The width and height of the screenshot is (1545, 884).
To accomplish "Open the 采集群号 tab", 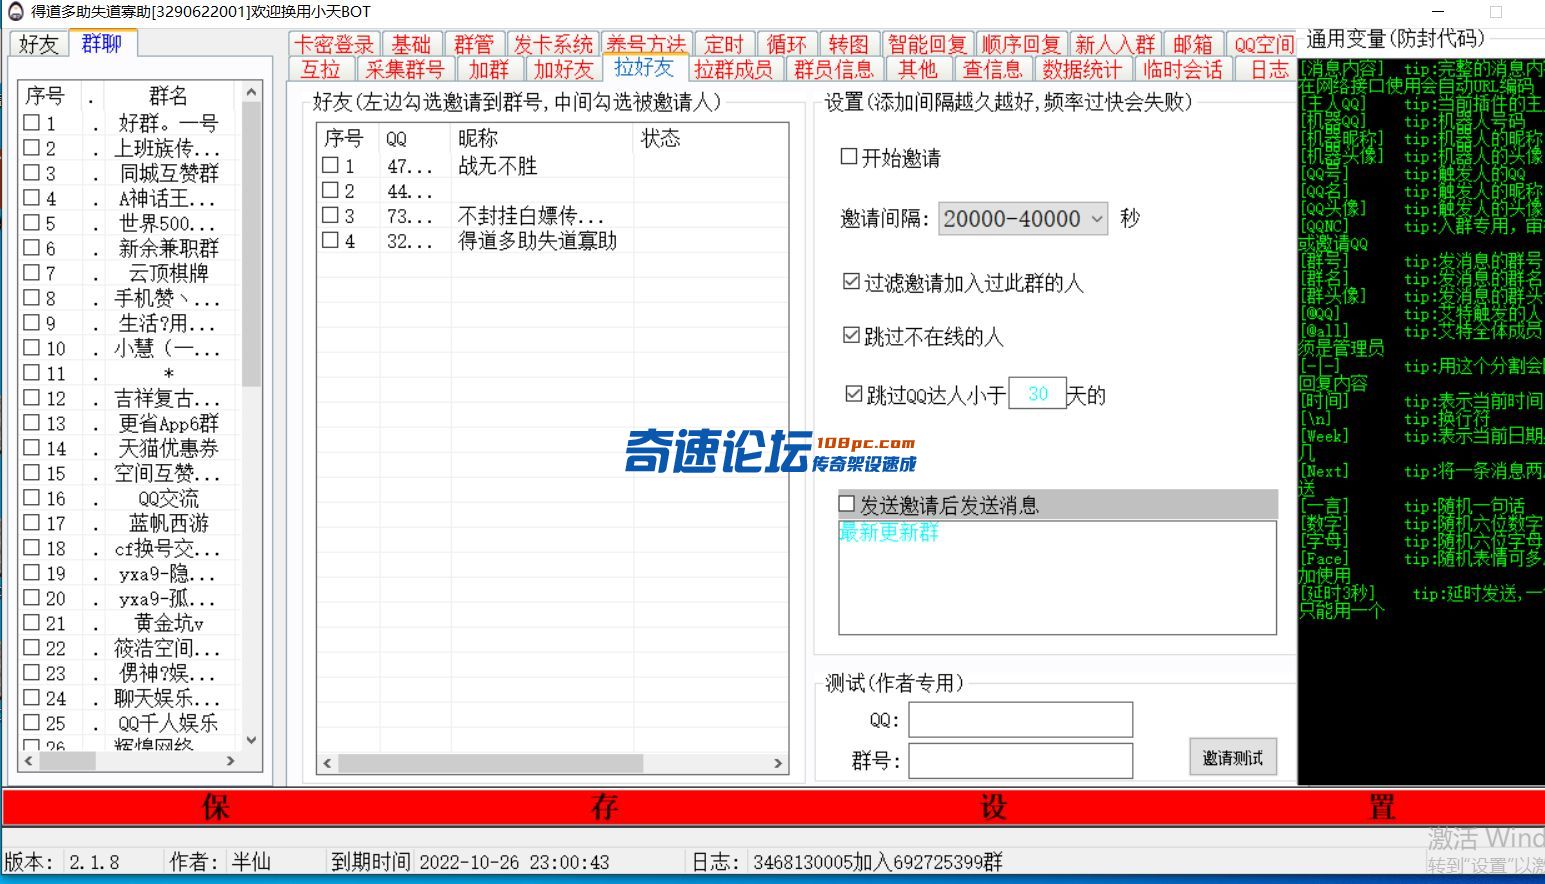I will [x=404, y=69].
